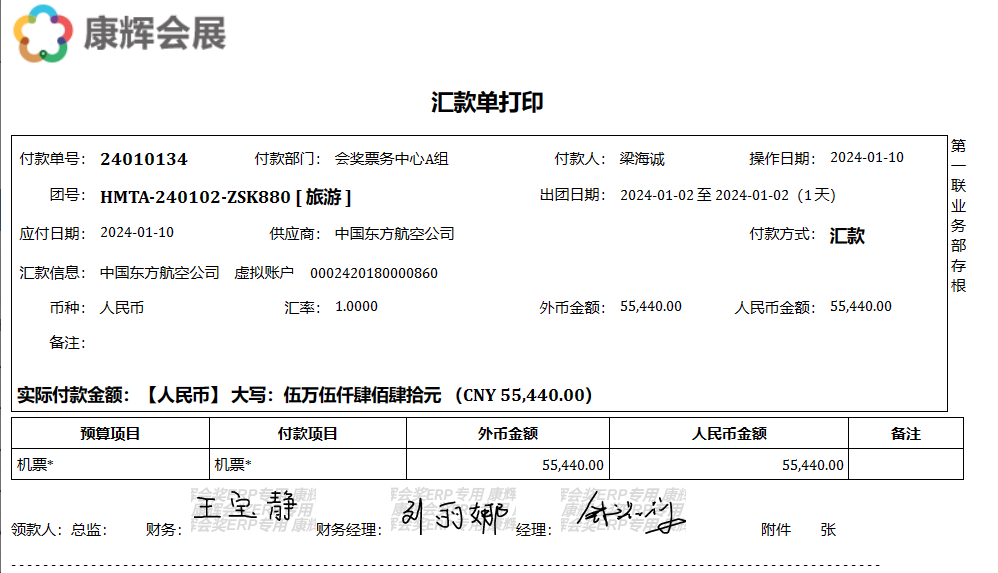Click the 预算项目 table column header
Image resolution: width=998 pixels, height=573 pixels.
tap(110, 434)
